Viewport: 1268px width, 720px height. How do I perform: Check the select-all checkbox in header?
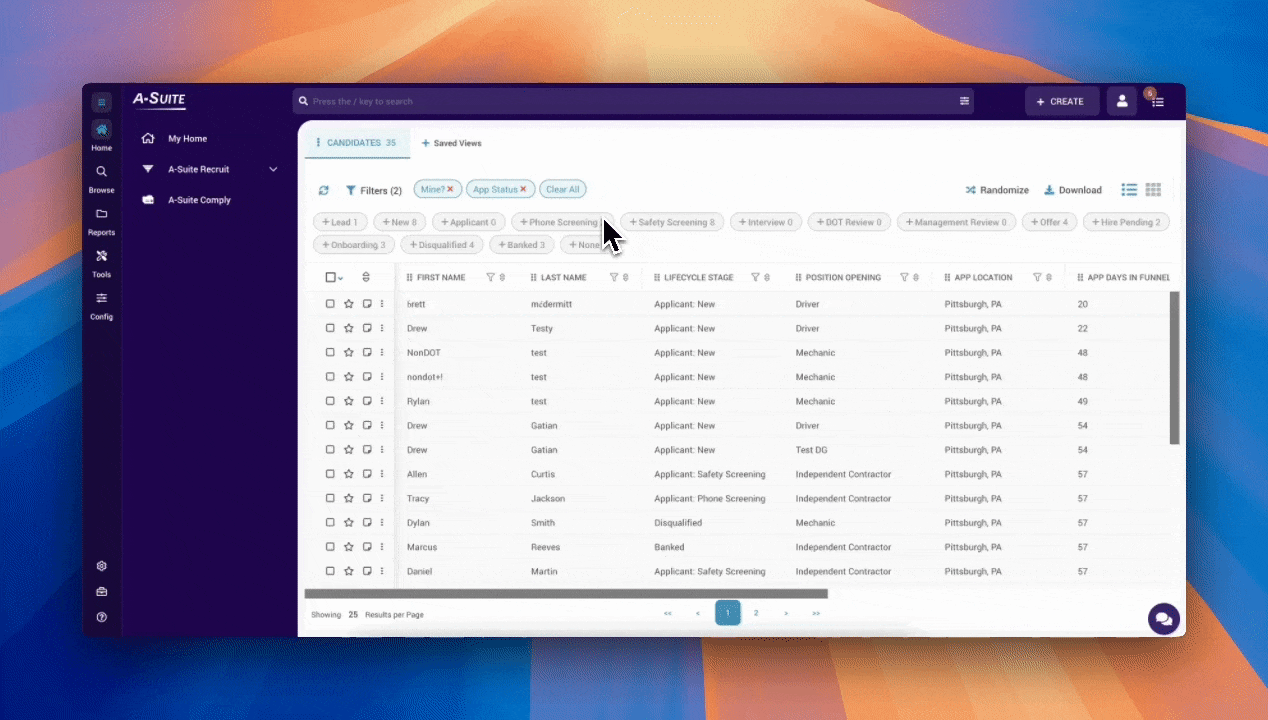330,277
